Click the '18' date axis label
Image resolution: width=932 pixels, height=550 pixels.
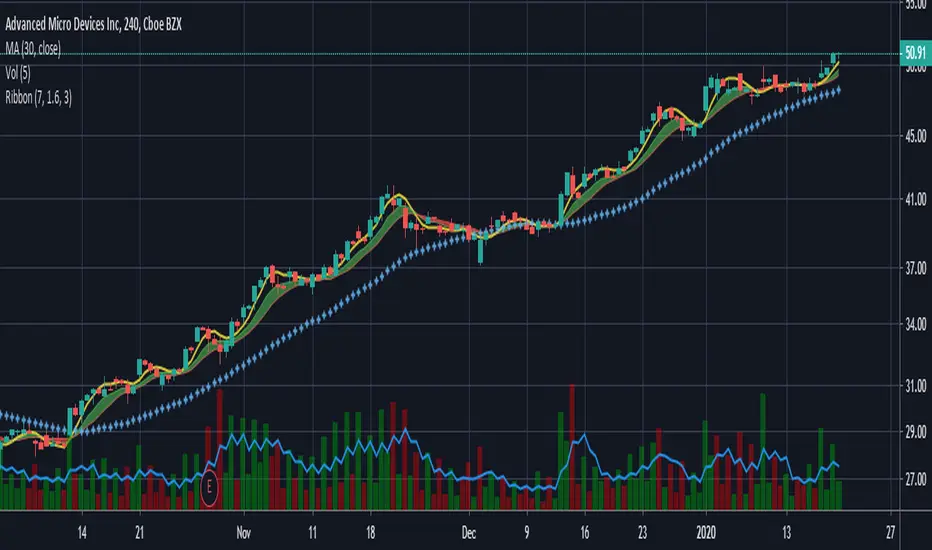pyautogui.click(x=370, y=533)
